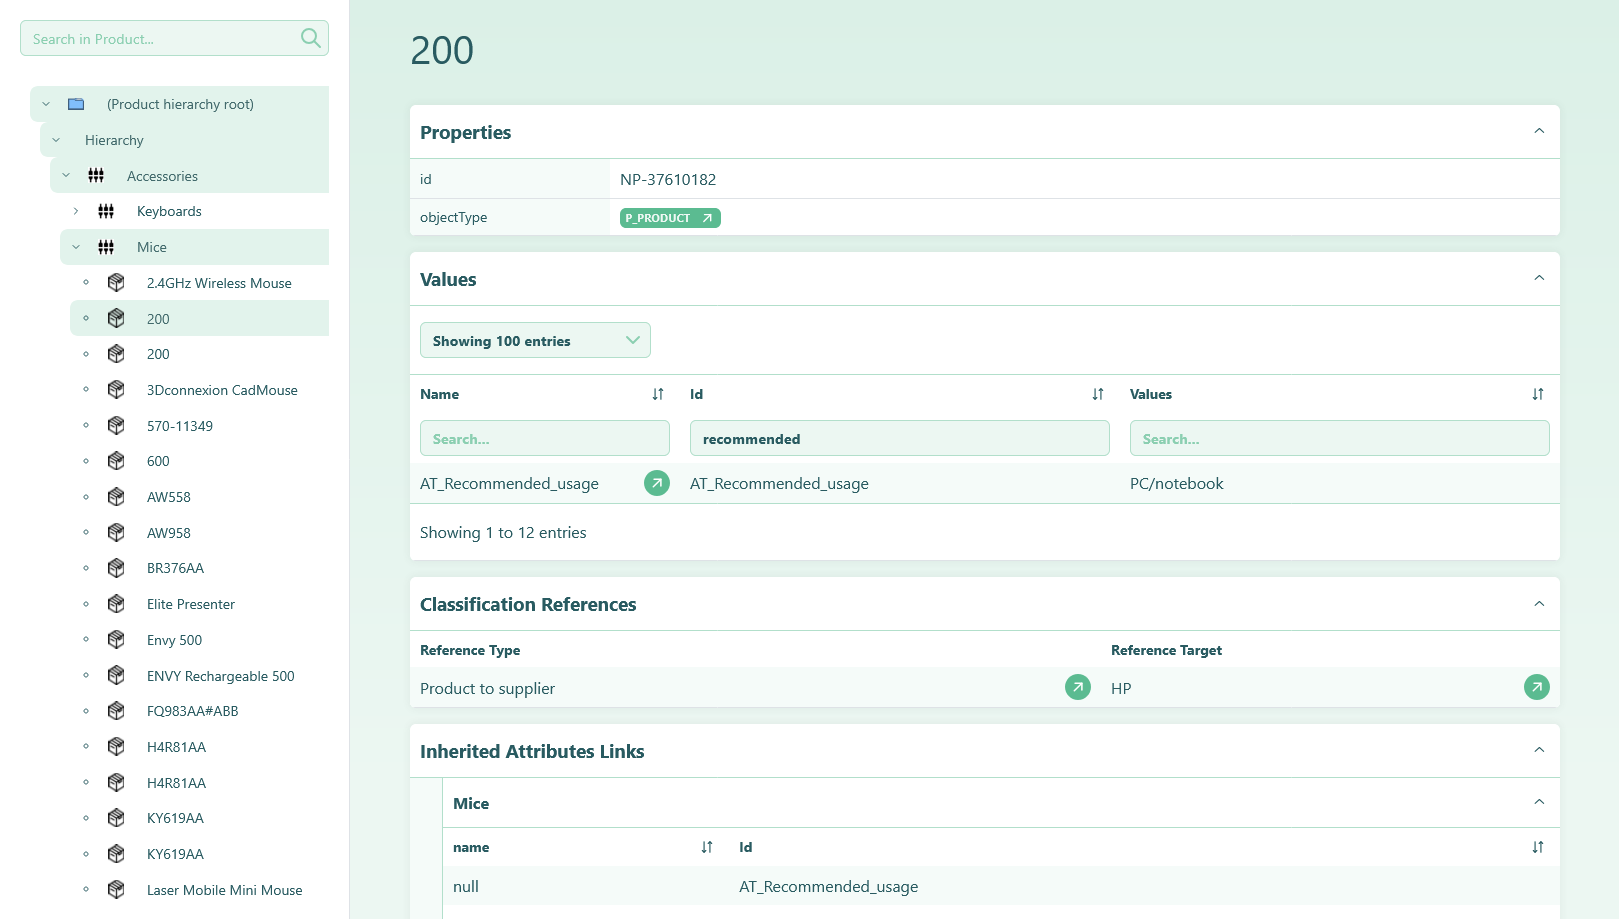Click the Values column search field
This screenshot has width=1619, height=919.
(x=1340, y=438)
